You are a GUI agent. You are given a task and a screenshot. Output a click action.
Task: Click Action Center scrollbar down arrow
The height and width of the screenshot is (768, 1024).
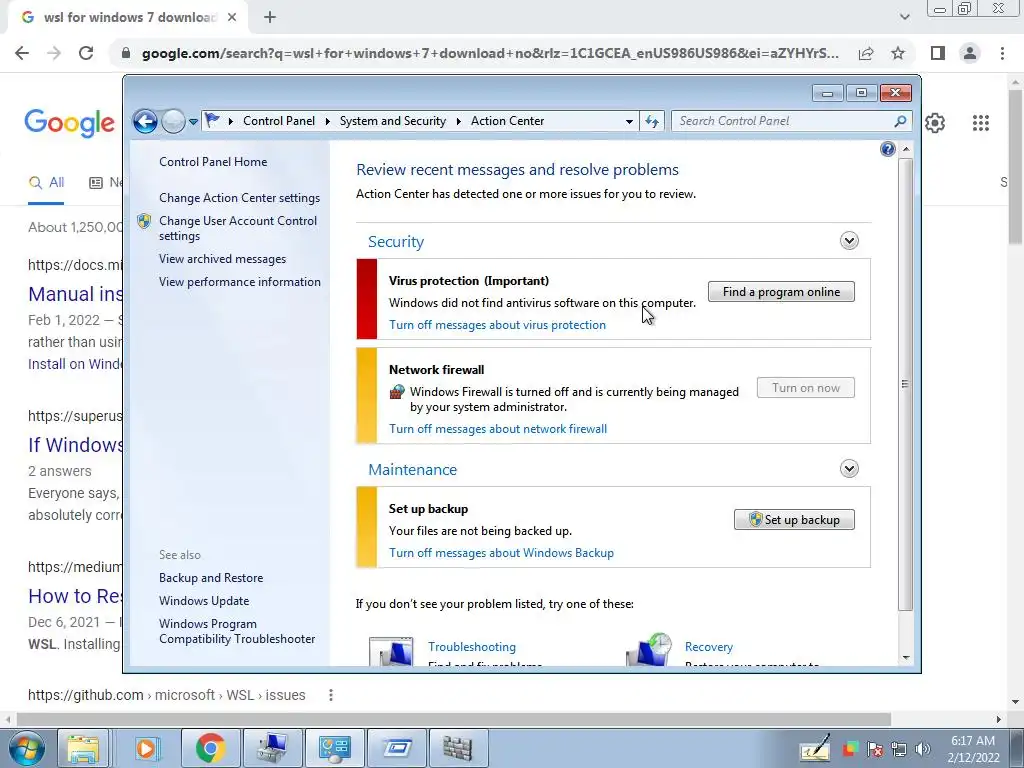click(x=905, y=658)
